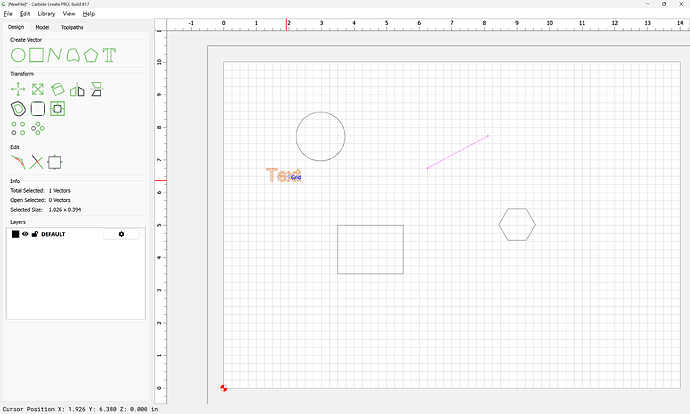This screenshot has width=690, height=414.
Task: Open DEFAULT layer gear settings button
Action: point(121,234)
